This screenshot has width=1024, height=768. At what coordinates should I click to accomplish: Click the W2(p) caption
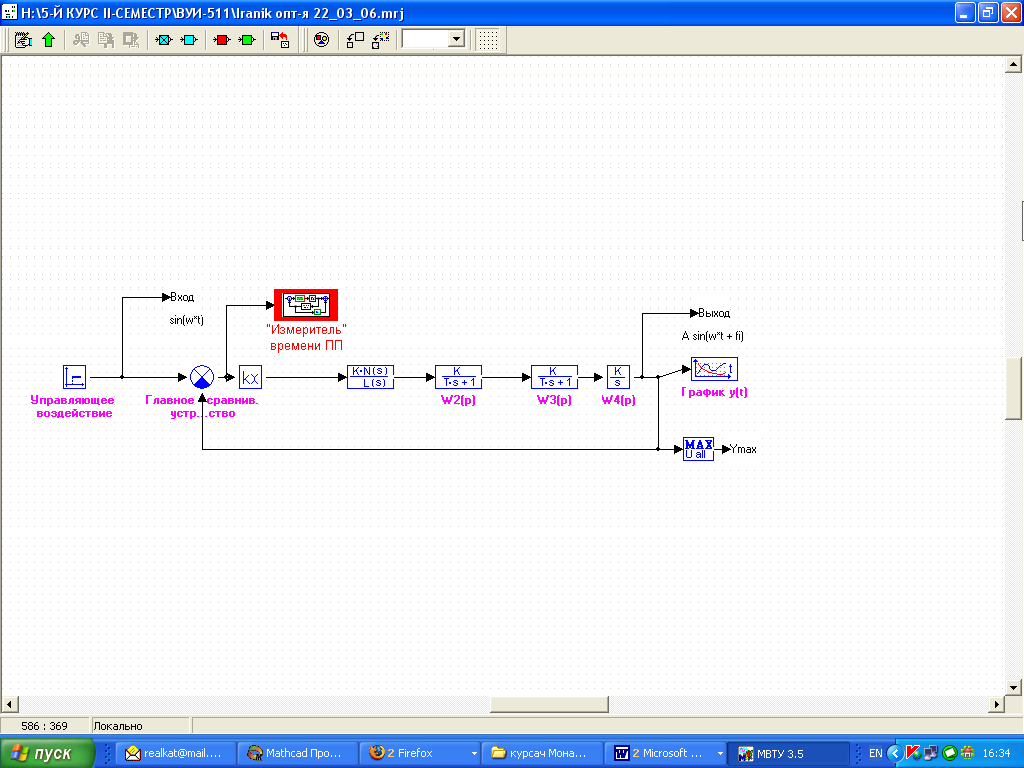458,400
